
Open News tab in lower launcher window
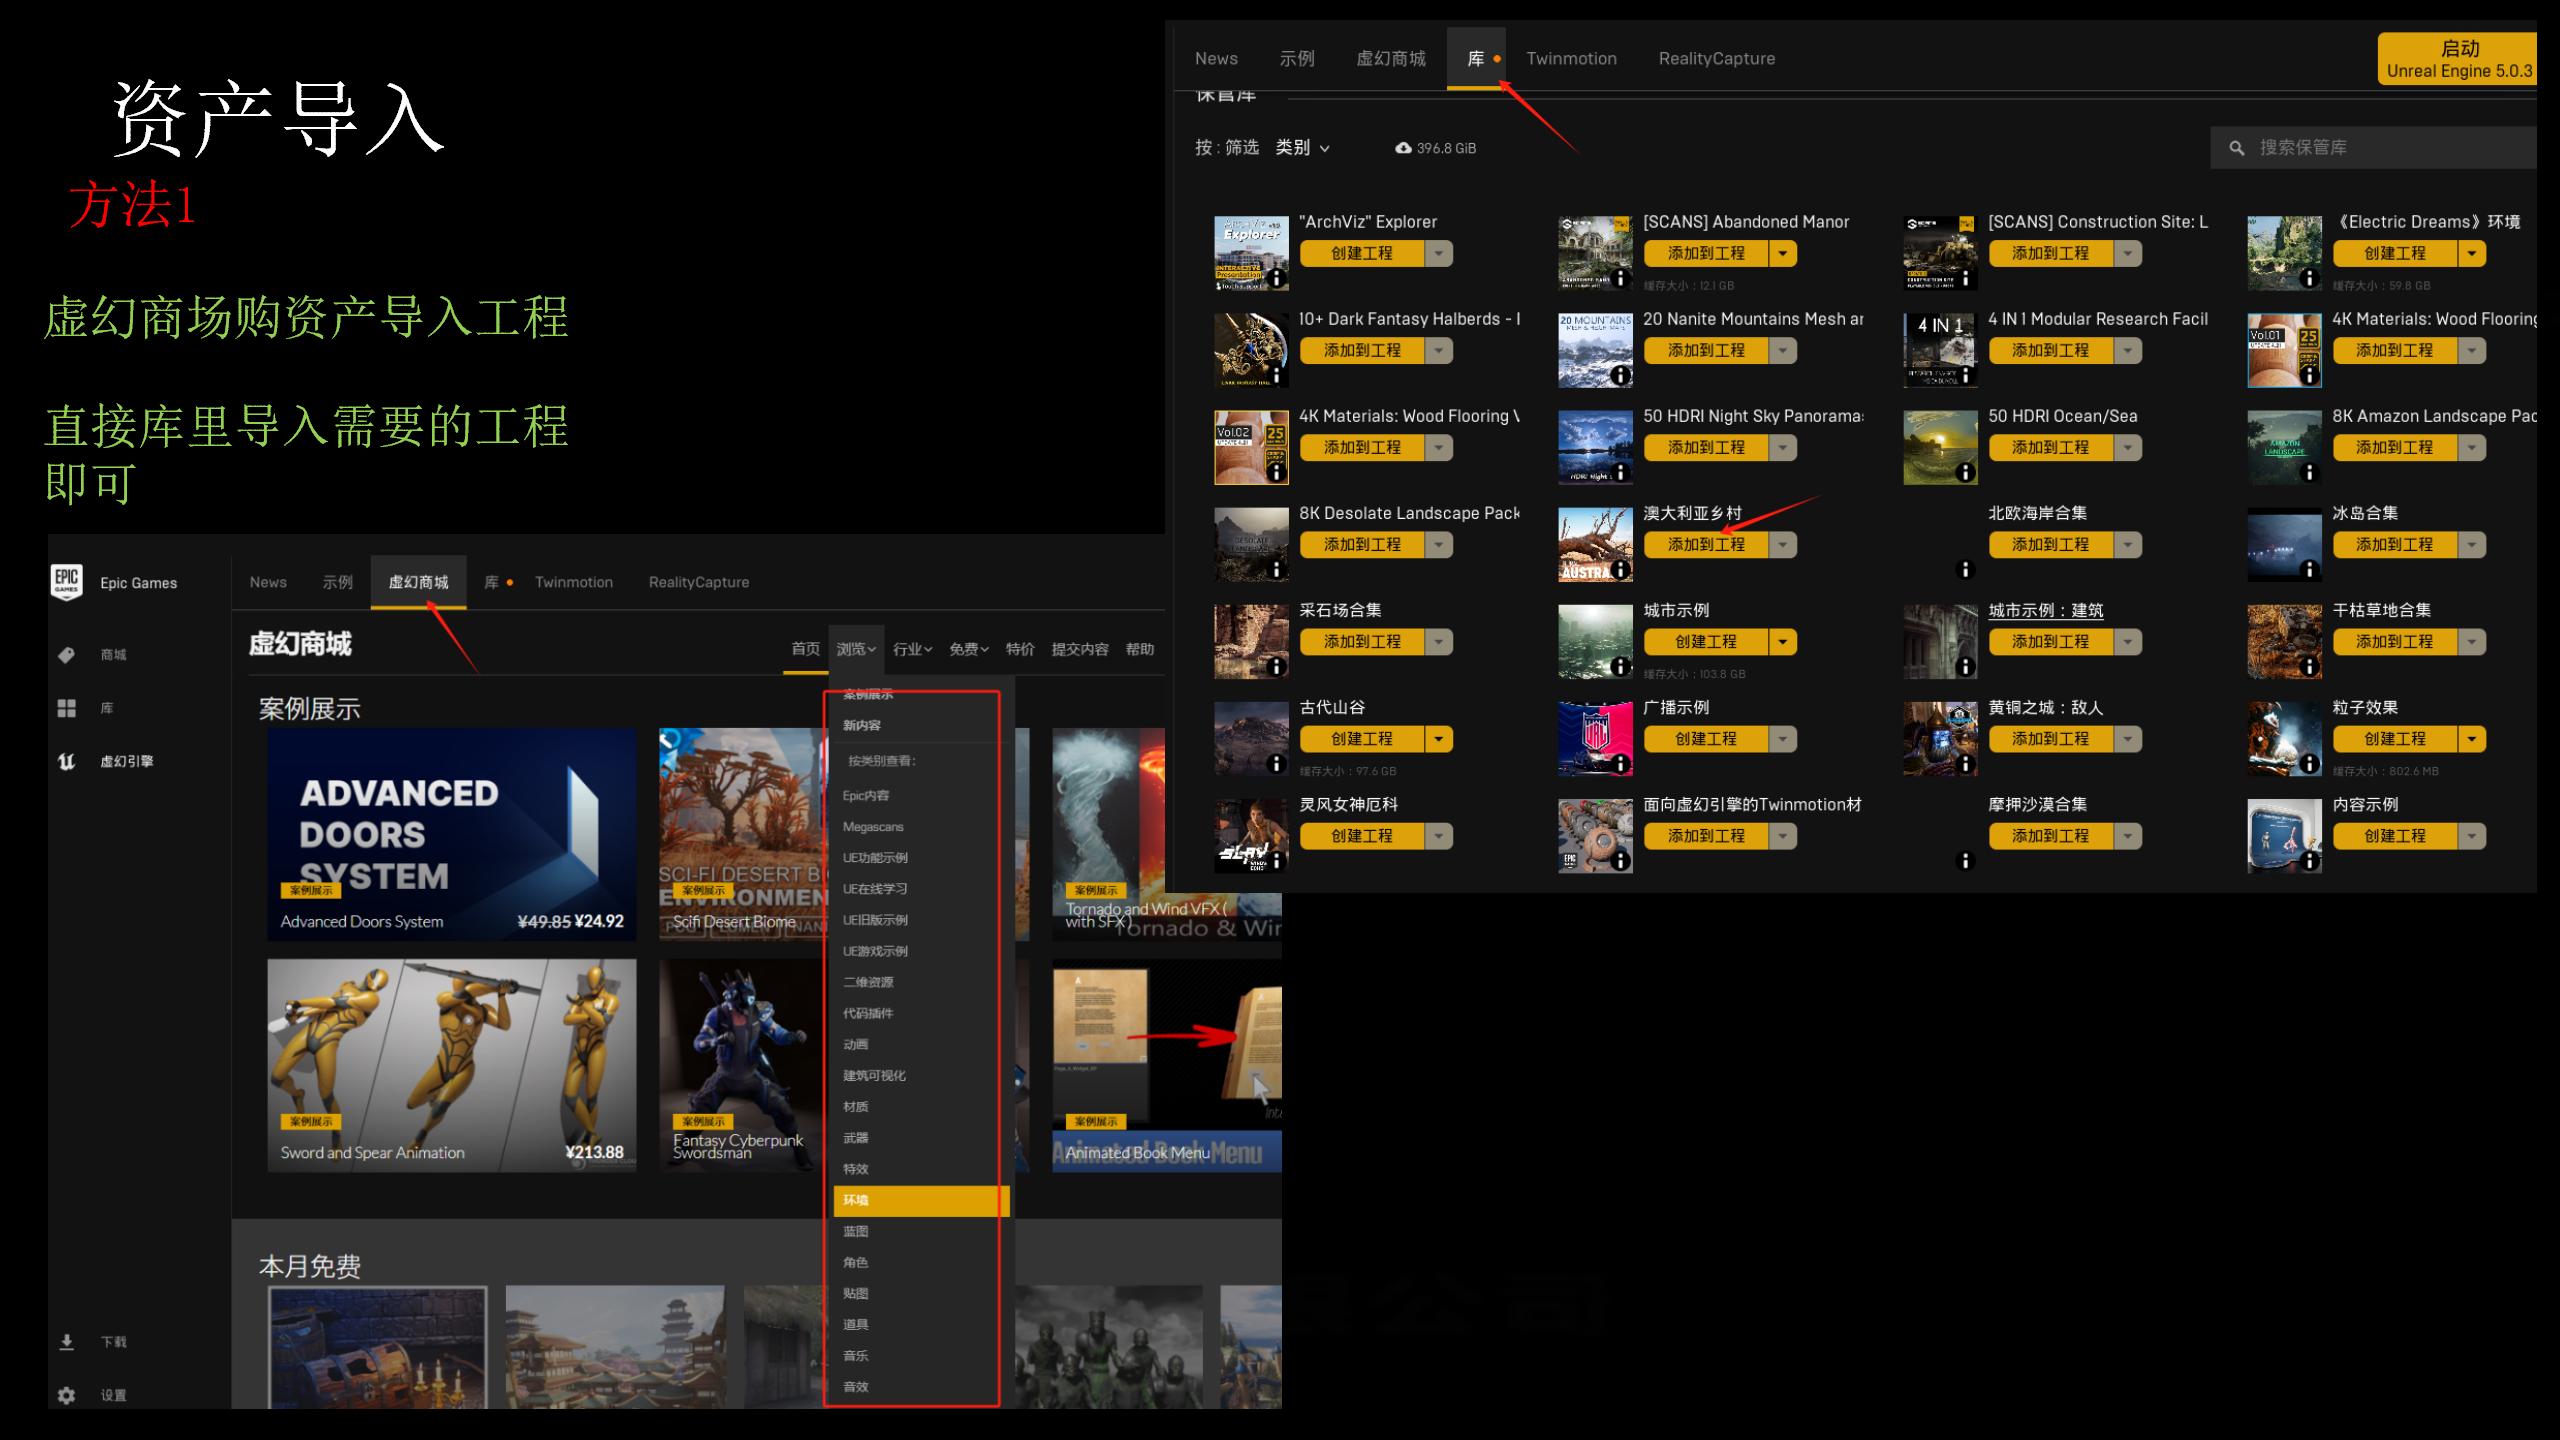point(268,582)
